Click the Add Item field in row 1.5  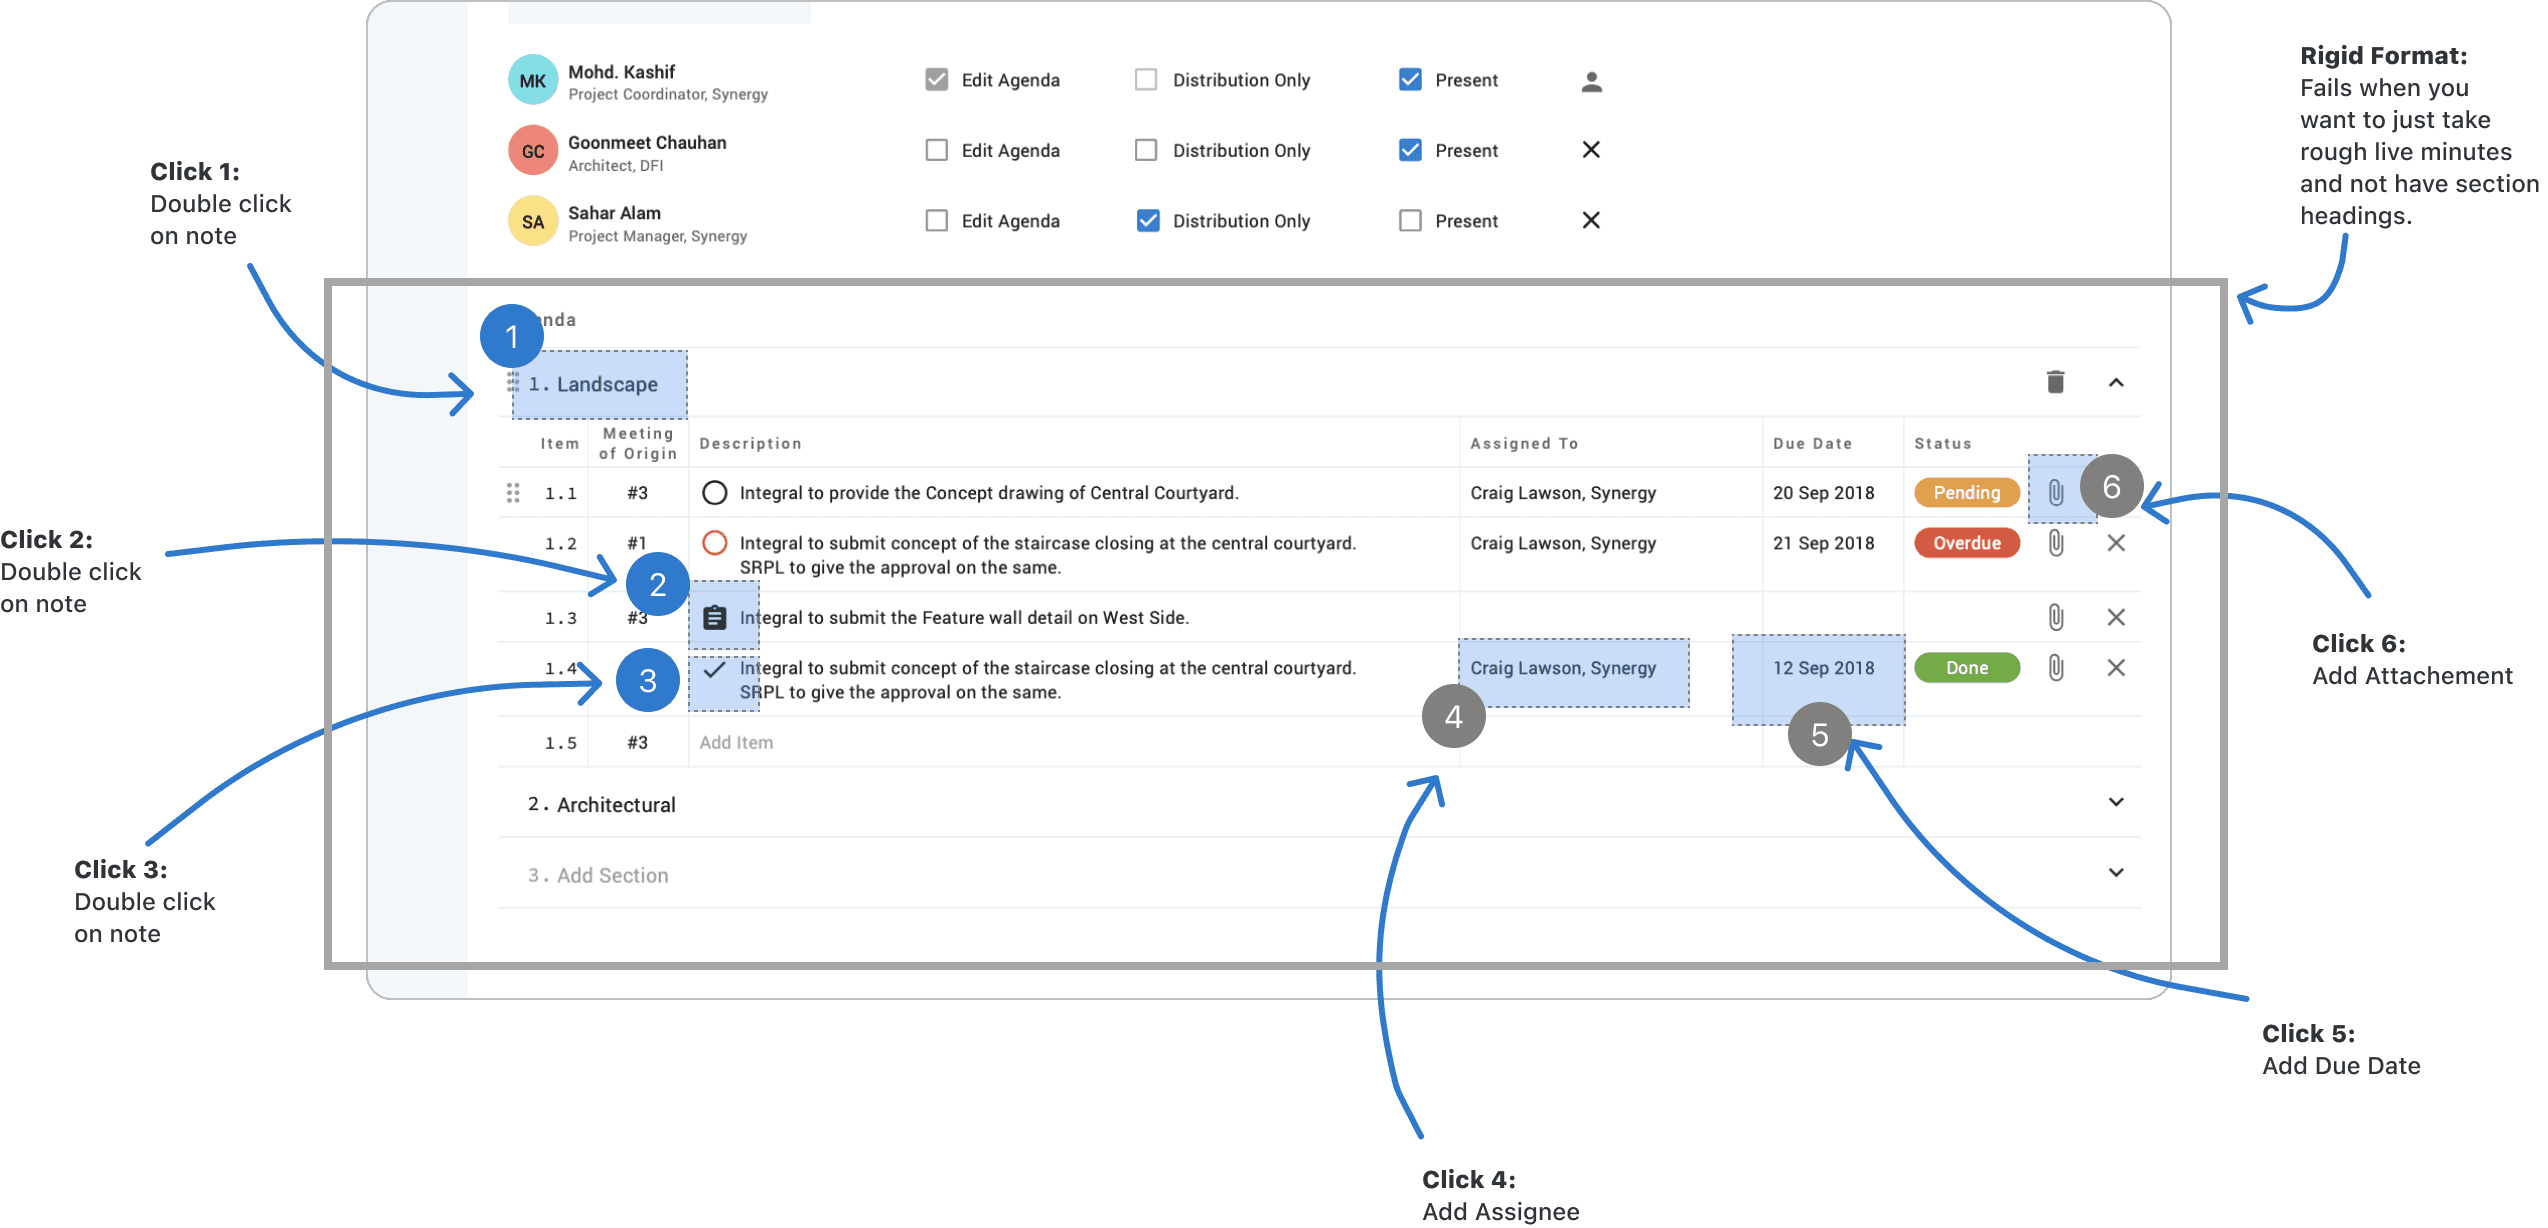[736, 742]
